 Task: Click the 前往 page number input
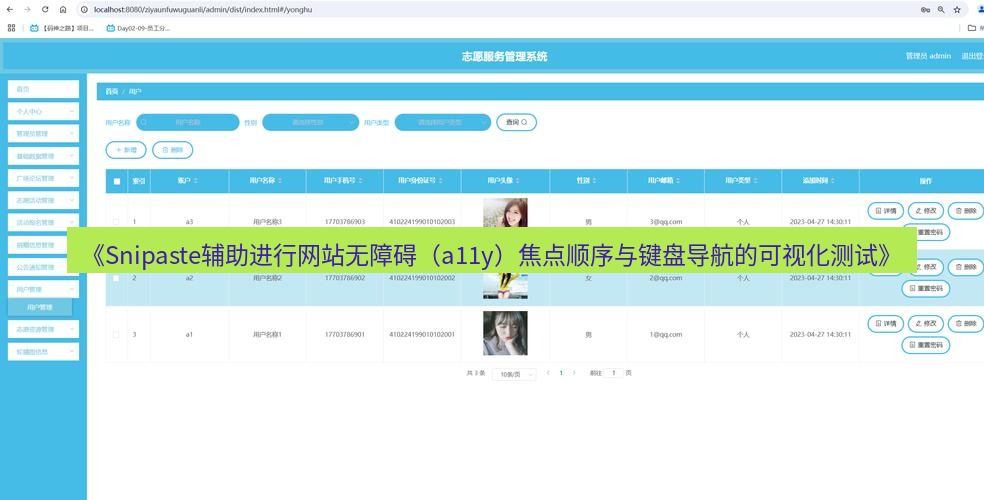click(614, 373)
